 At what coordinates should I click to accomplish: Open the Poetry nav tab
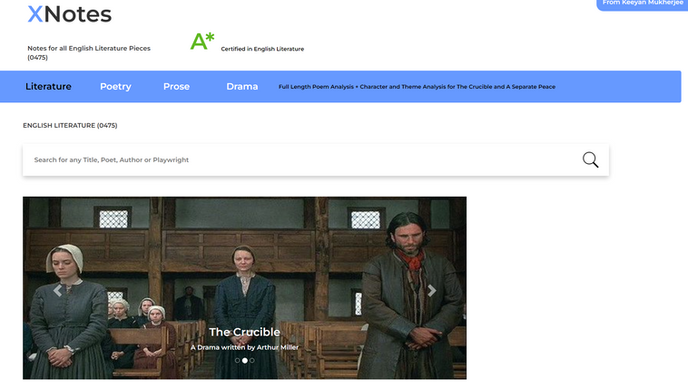coord(115,86)
